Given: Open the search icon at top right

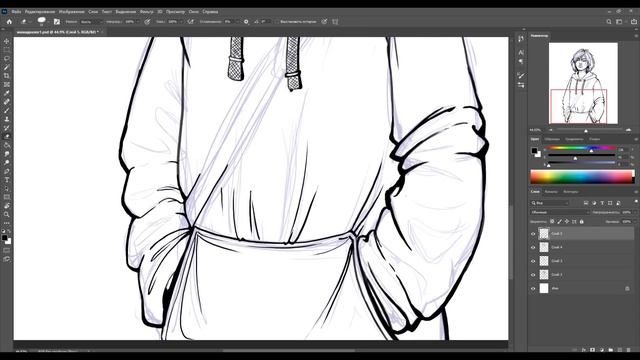Looking at the screenshot, I should [x=609, y=22].
